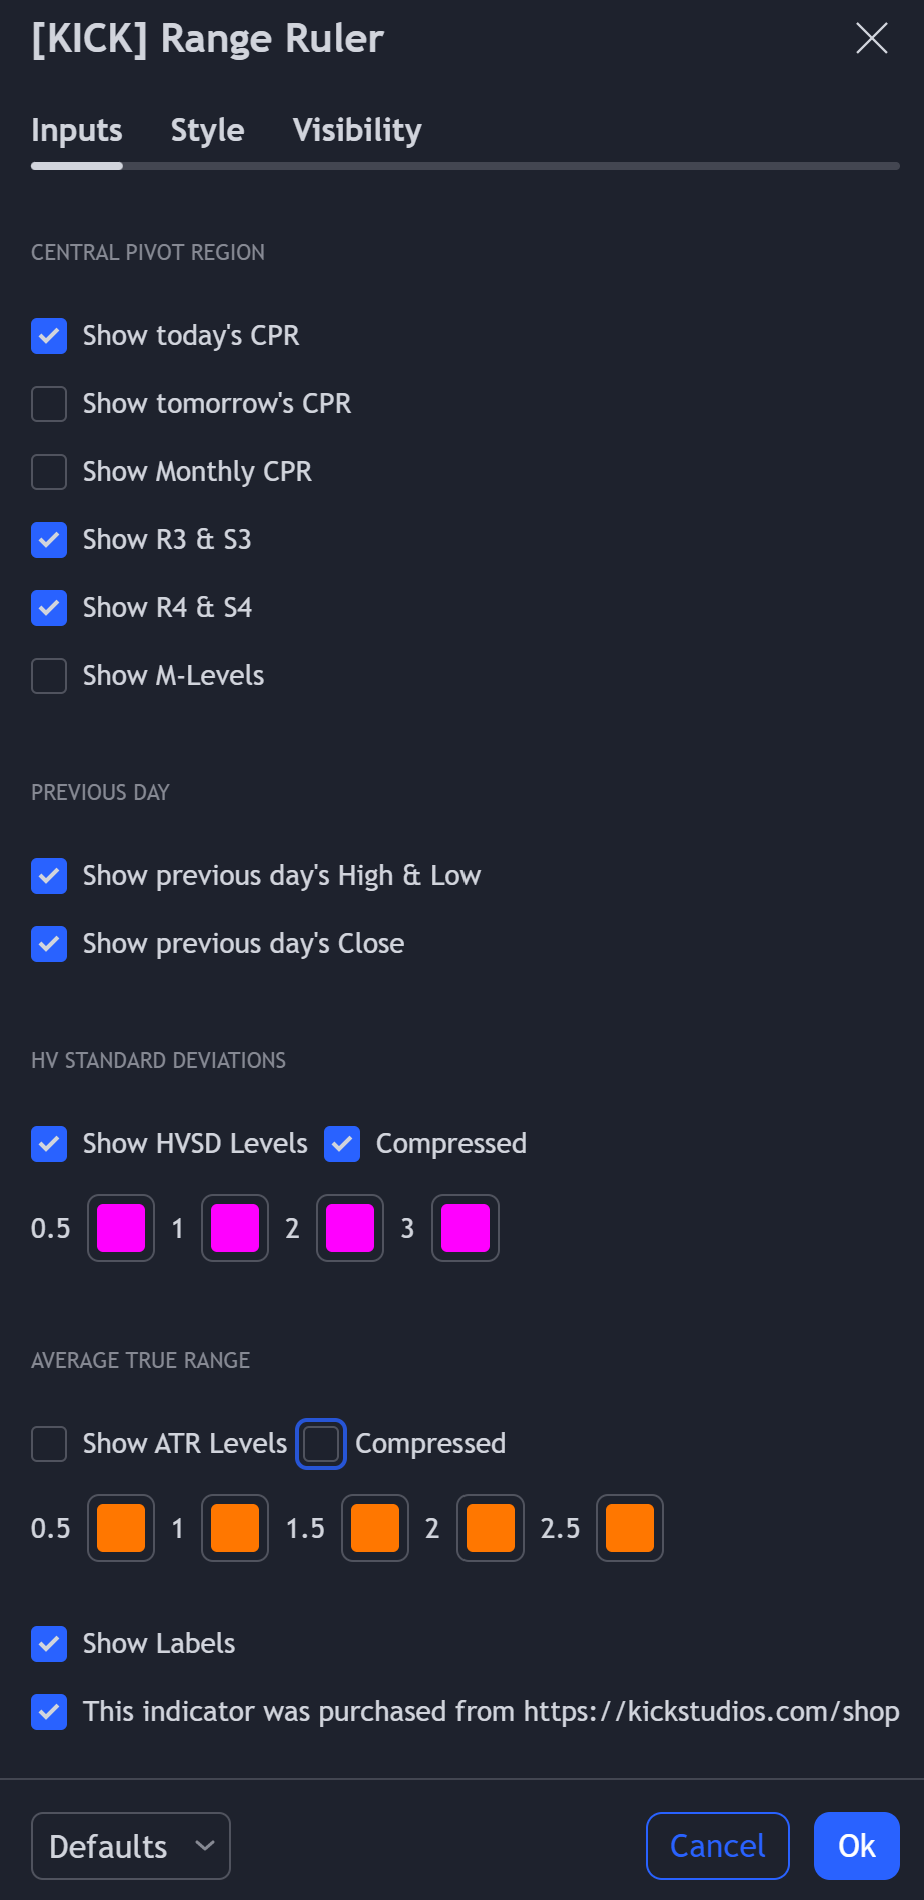Switch to the Style tab
Viewport: 924px width, 1900px height.
point(207,130)
